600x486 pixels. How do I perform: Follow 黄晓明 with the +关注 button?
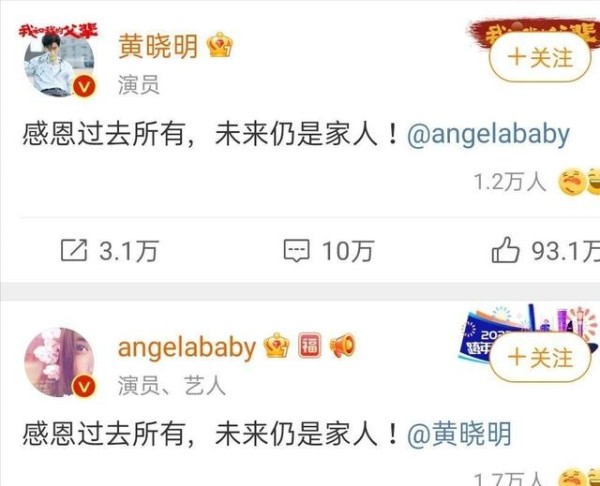click(x=540, y=57)
